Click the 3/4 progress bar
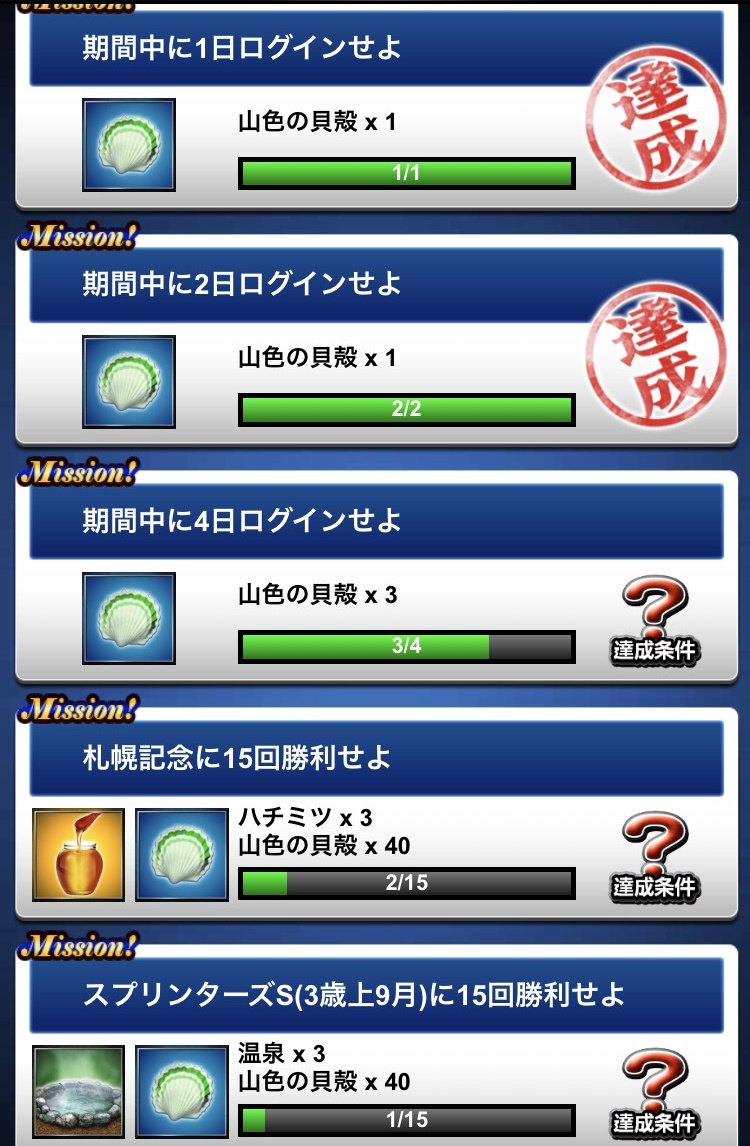The height and width of the screenshot is (1146, 750). pyautogui.click(x=406, y=647)
